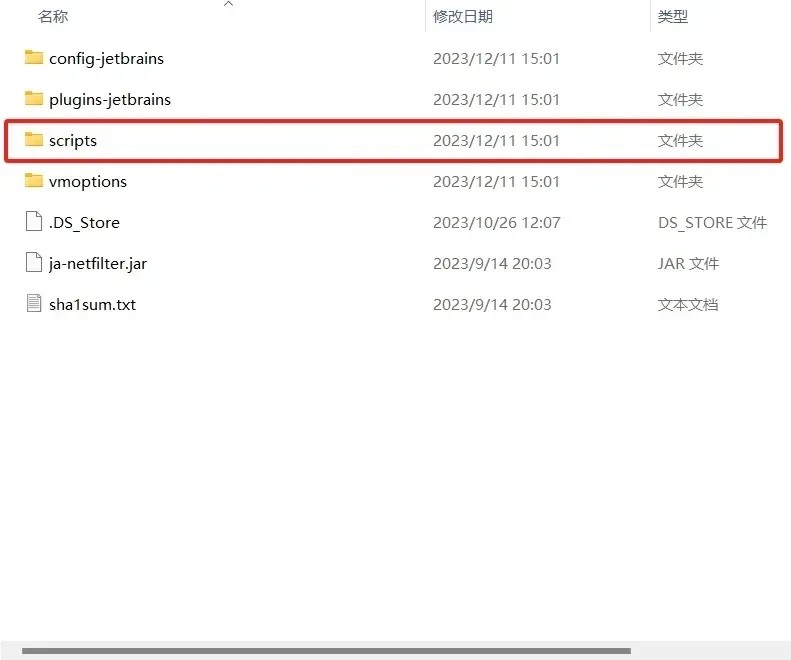Click the date of .DS_Store row
791x660 pixels.
tap(496, 223)
